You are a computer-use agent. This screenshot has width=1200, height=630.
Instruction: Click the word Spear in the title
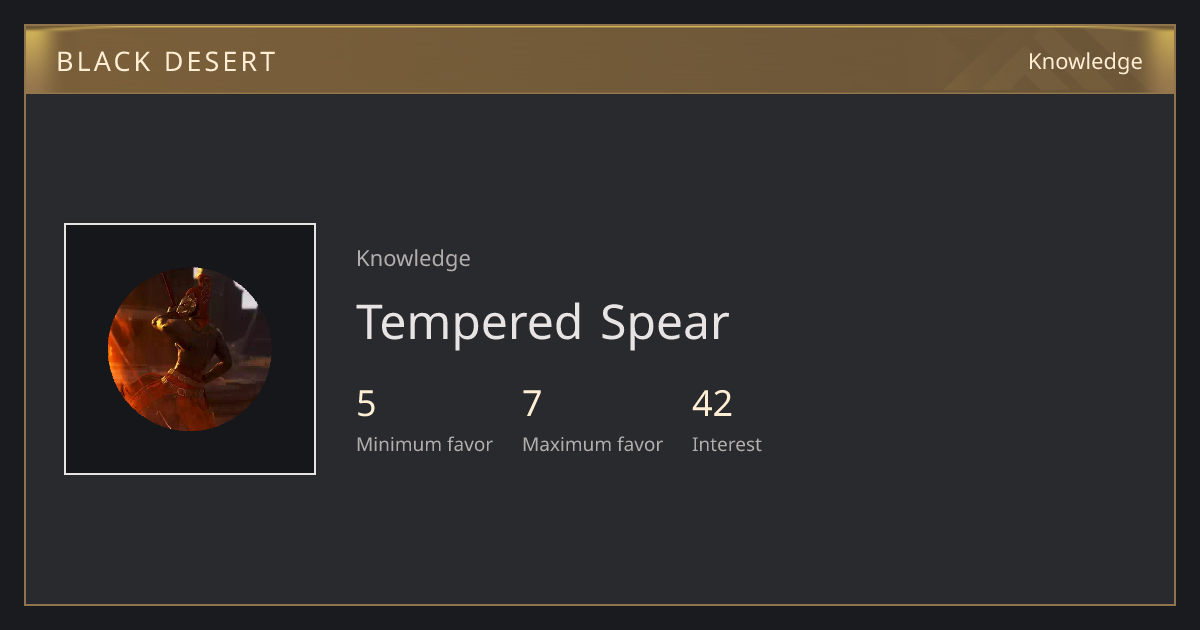pos(665,324)
